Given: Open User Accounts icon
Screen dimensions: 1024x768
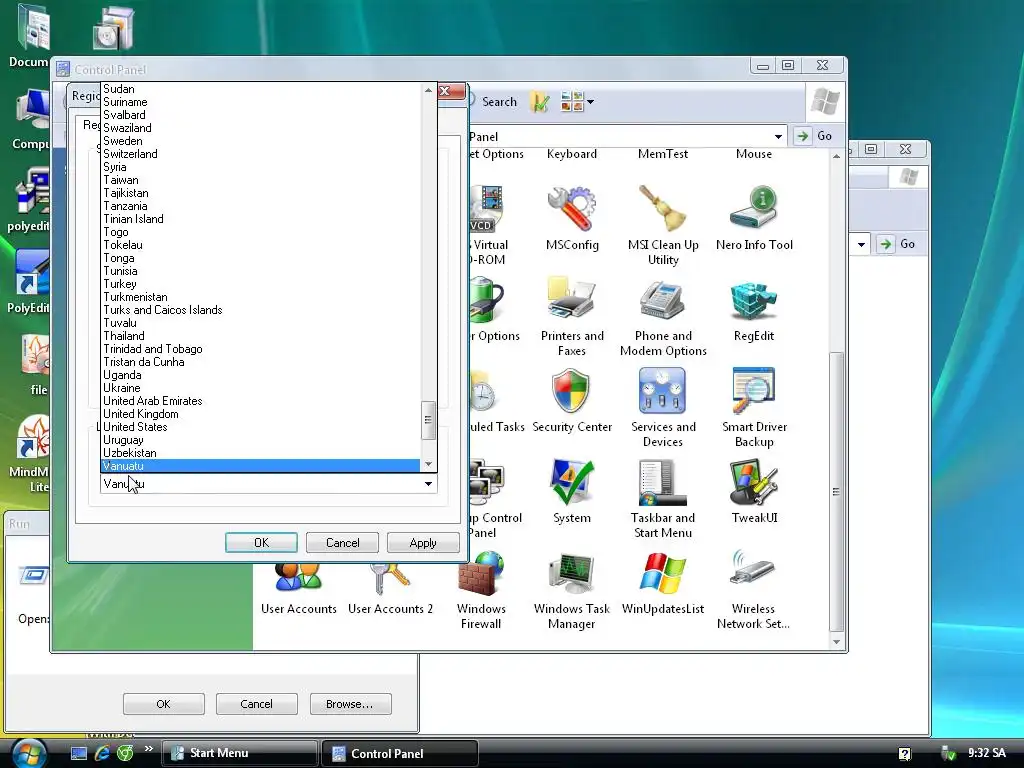Looking at the screenshot, I should click(x=298, y=588).
